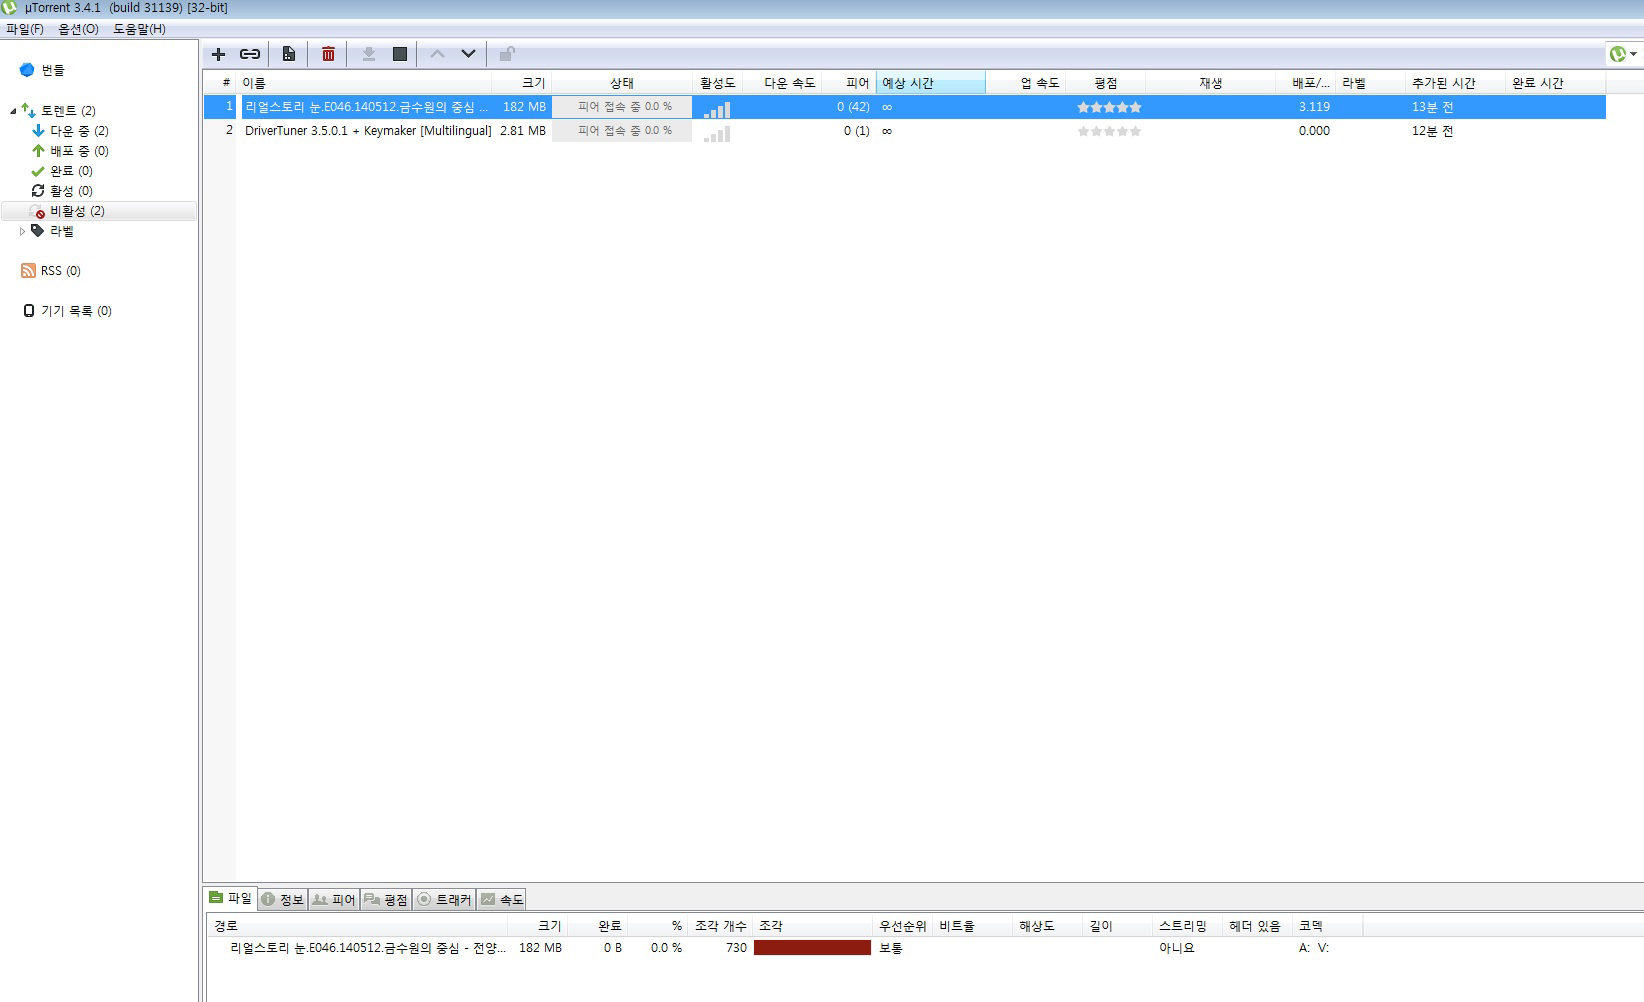Sort by the 상태 column header
Image resolution: width=1644 pixels, height=1002 pixels.
pos(622,83)
